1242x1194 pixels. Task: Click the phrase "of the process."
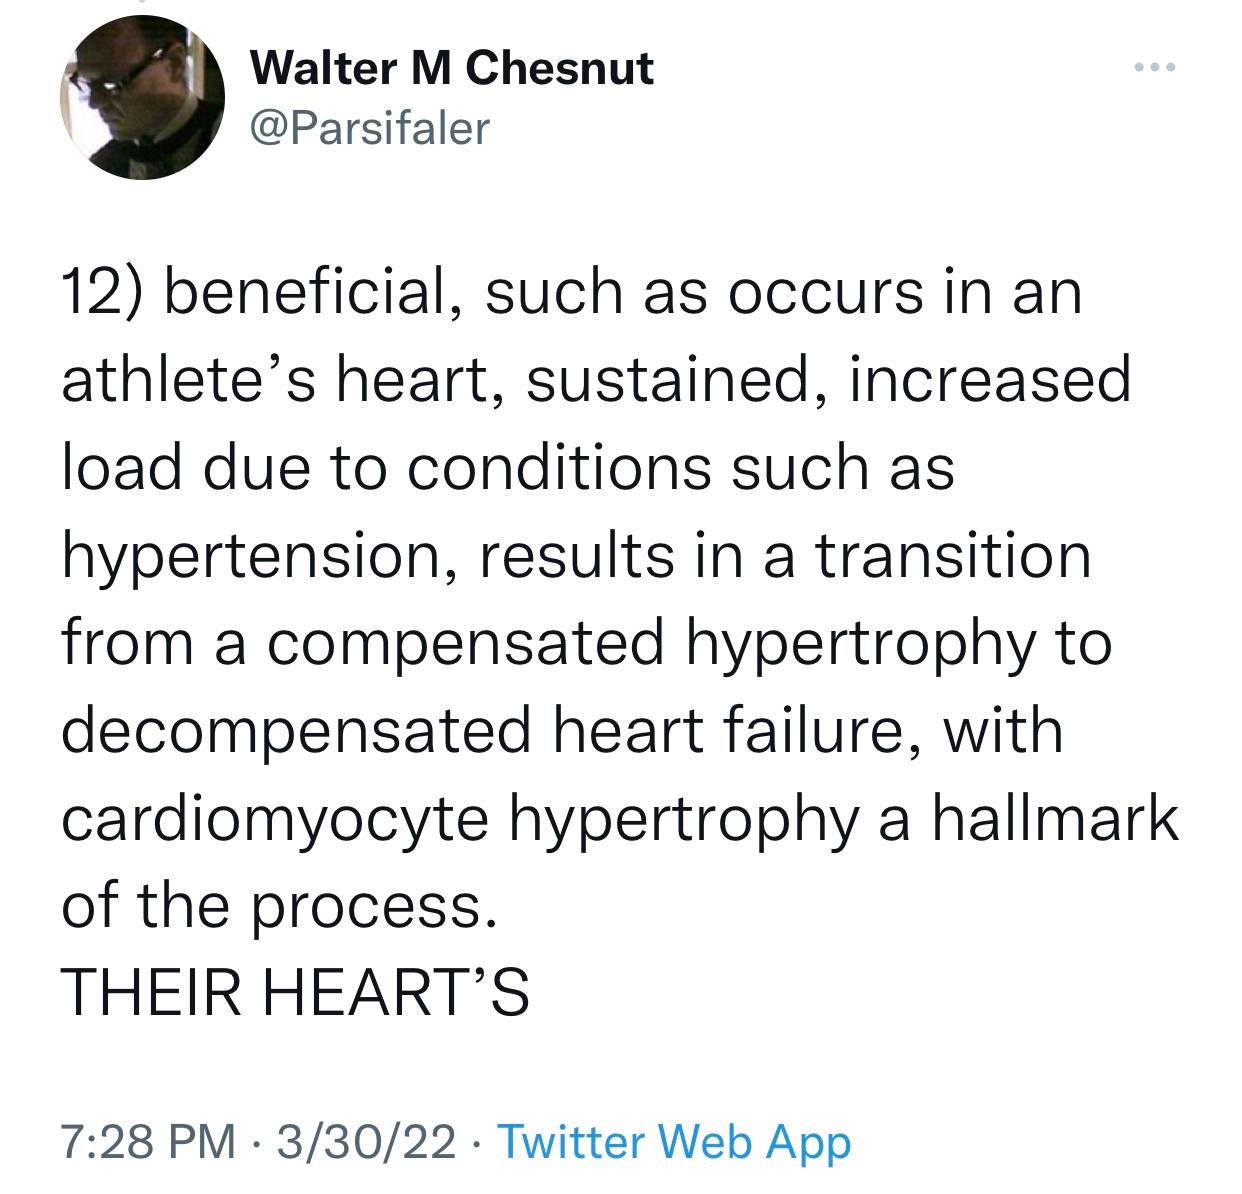click(279, 906)
